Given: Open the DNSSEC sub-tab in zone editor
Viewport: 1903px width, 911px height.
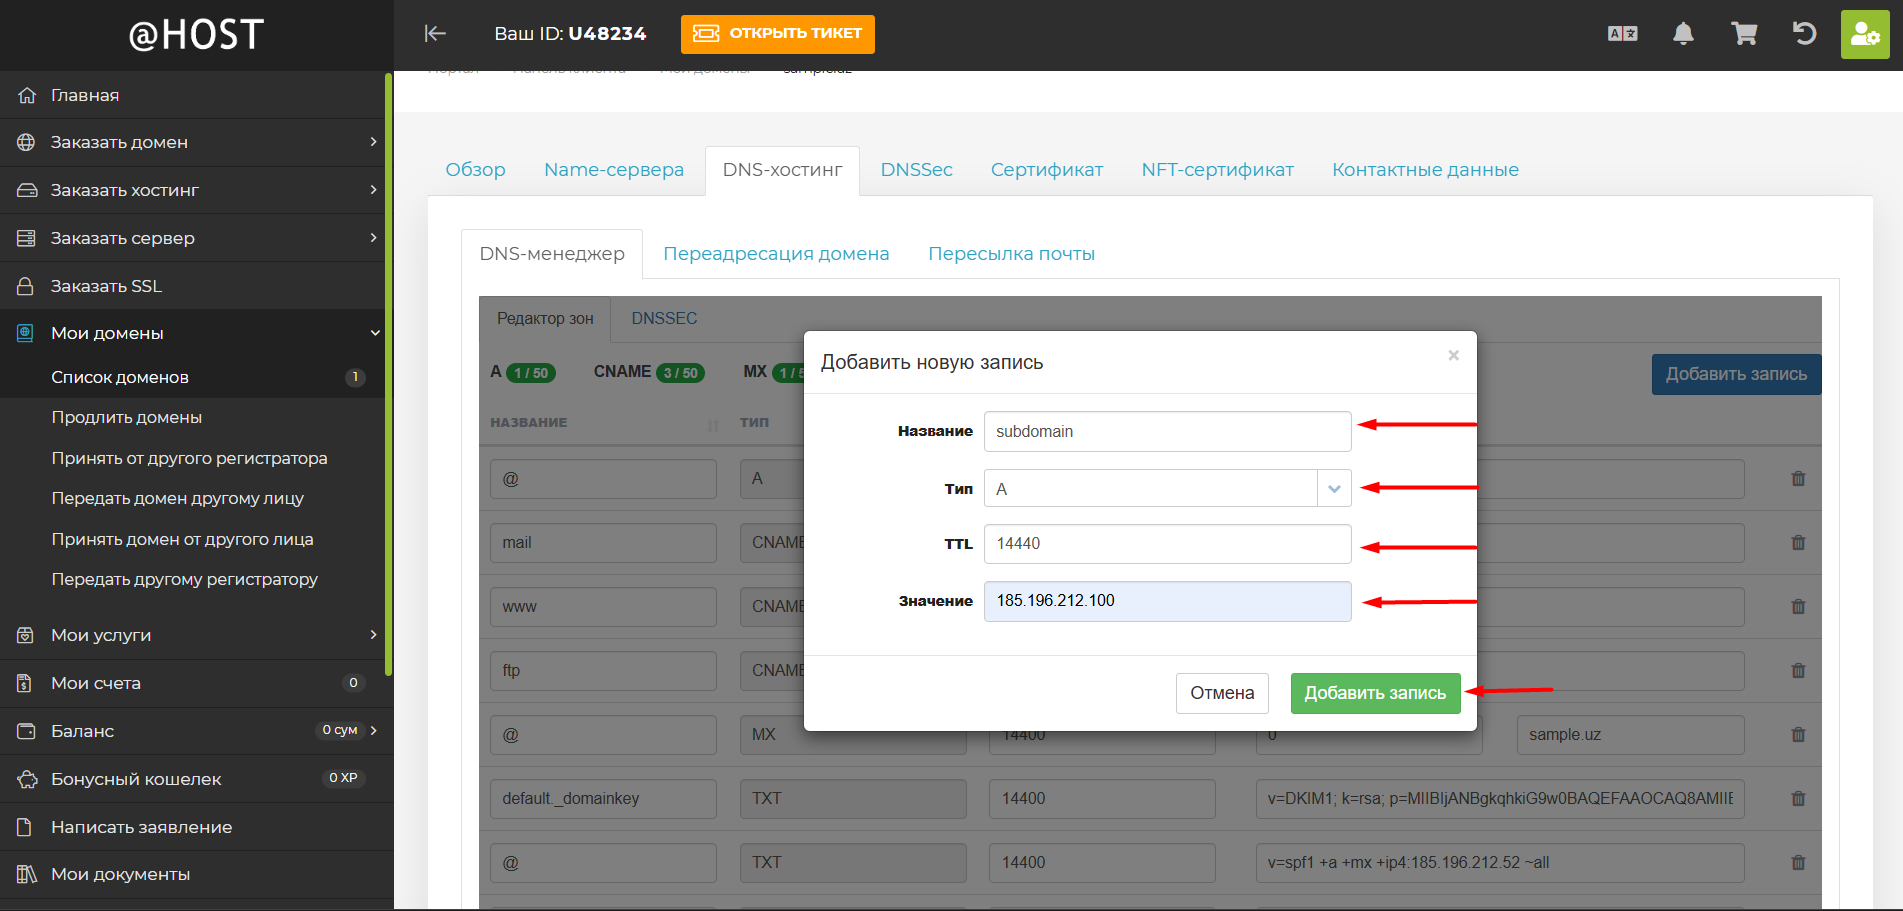Looking at the screenshot, I should point(664,318).
